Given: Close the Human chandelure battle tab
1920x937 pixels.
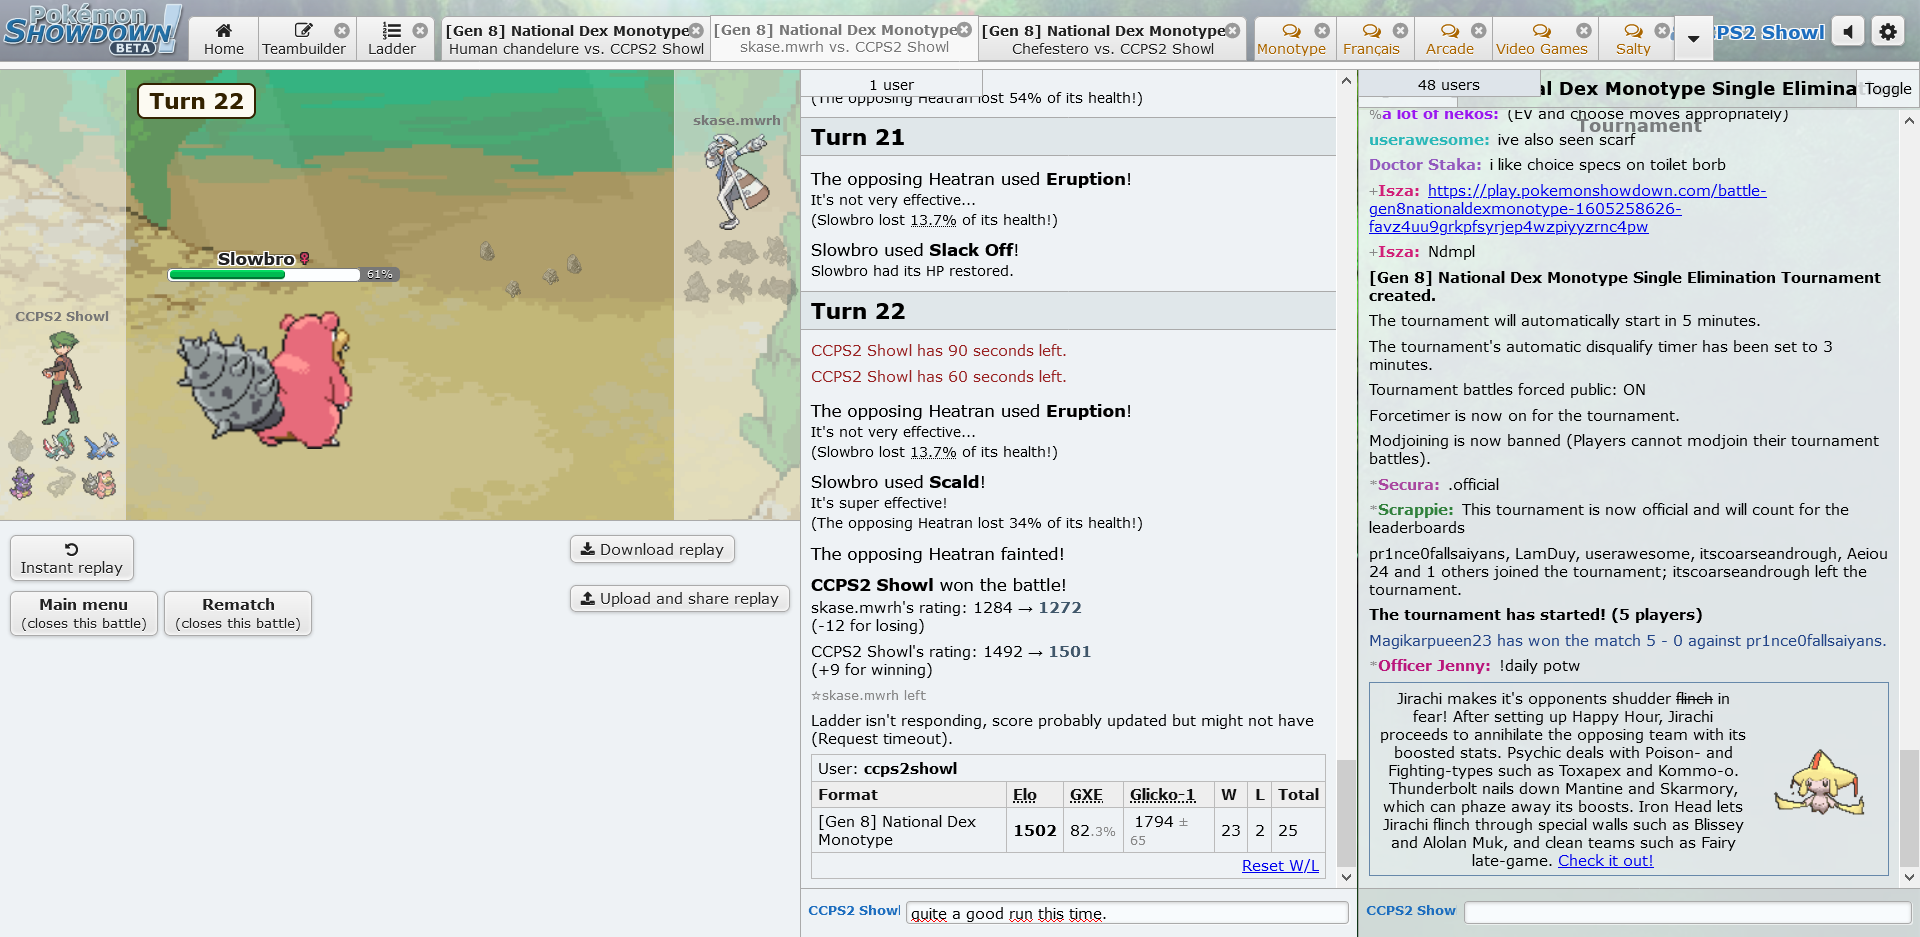Looking at the screenshot, I should [697, 31].
